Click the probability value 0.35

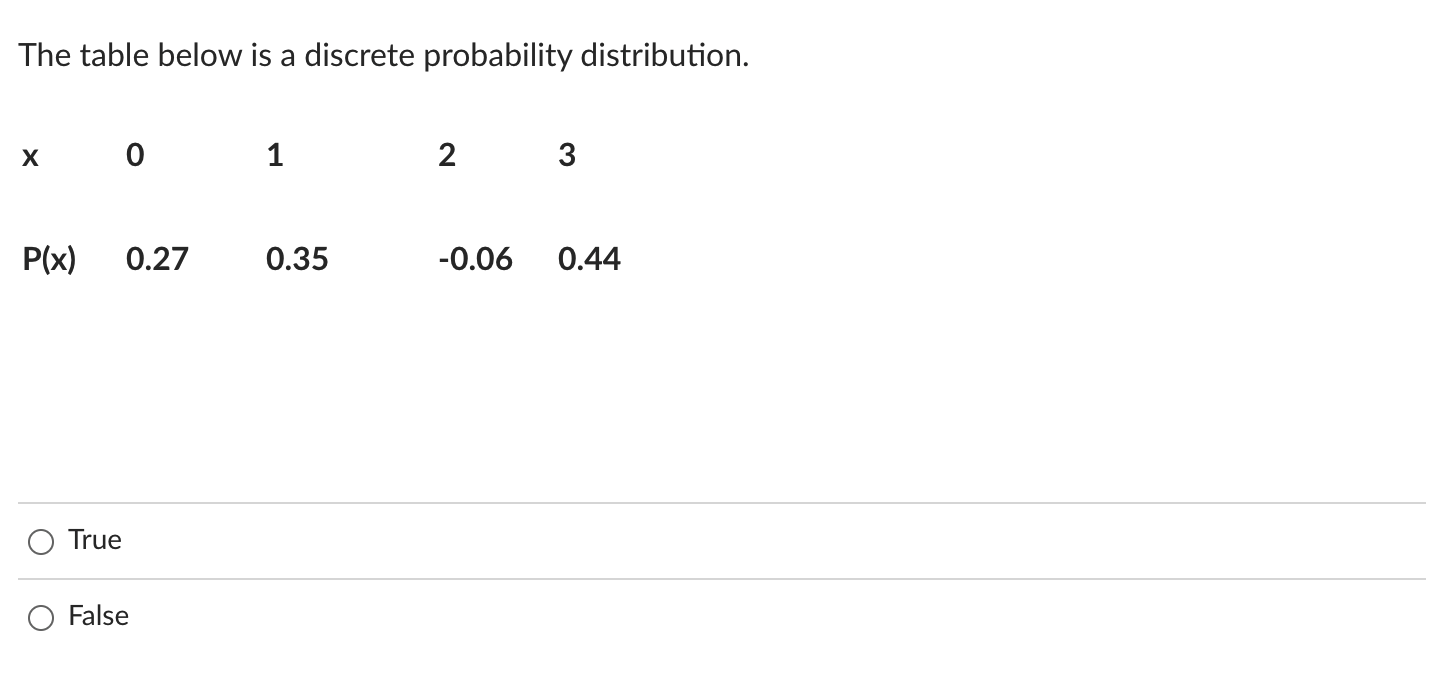coord(297,259)
